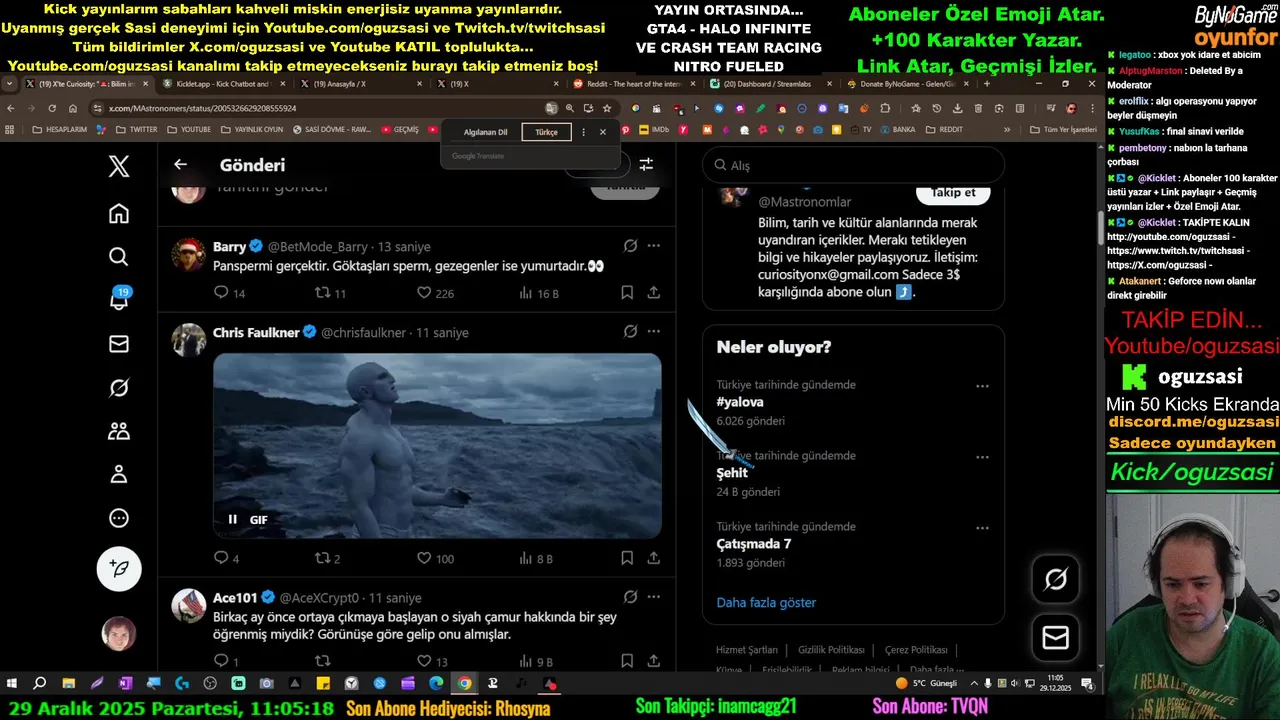Like Ace101's post with 13 likes
Screen dimensions: 1280x720
(x=432, y=661)
